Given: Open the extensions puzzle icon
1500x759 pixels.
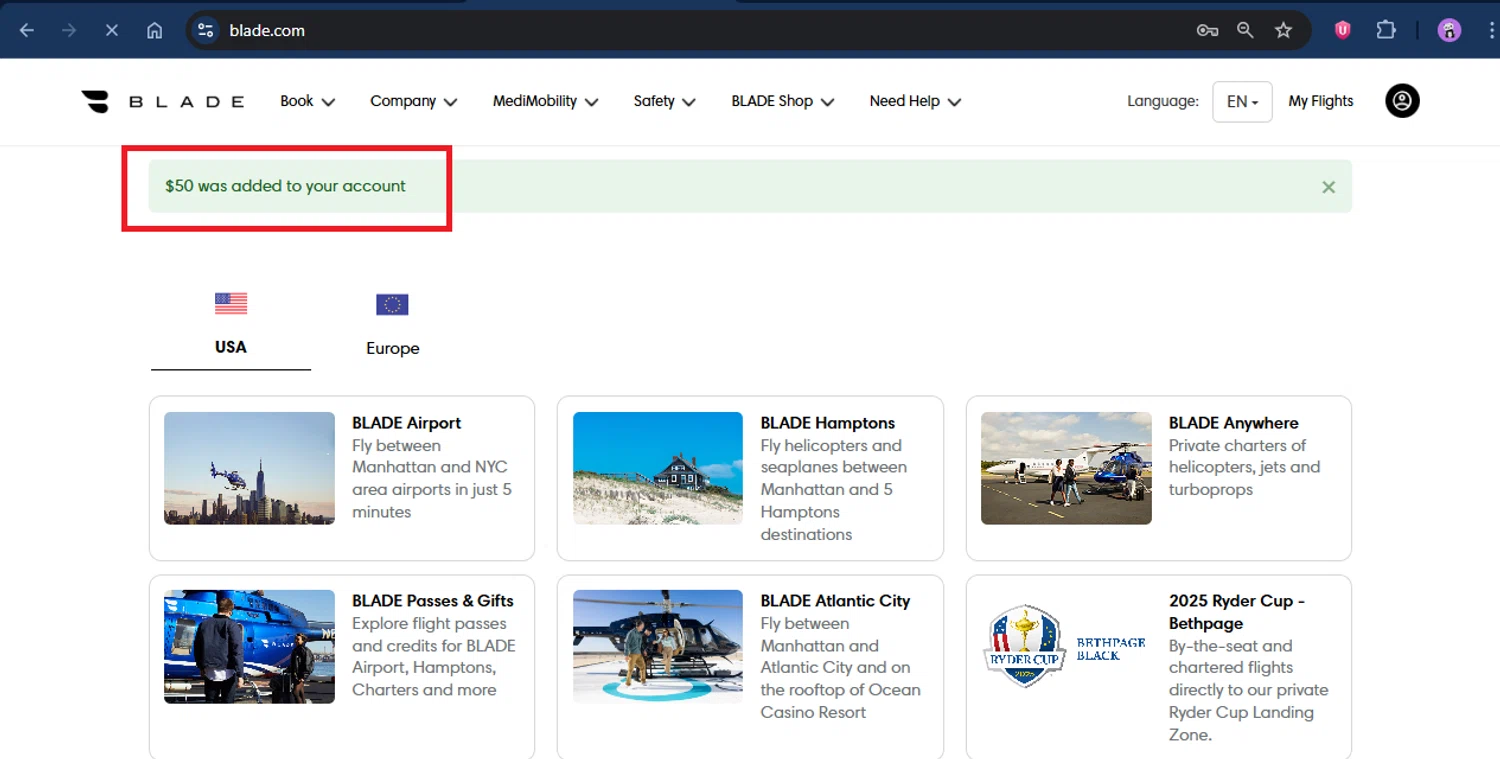Looking at the screenshot, I should [x=1386, y=30].
